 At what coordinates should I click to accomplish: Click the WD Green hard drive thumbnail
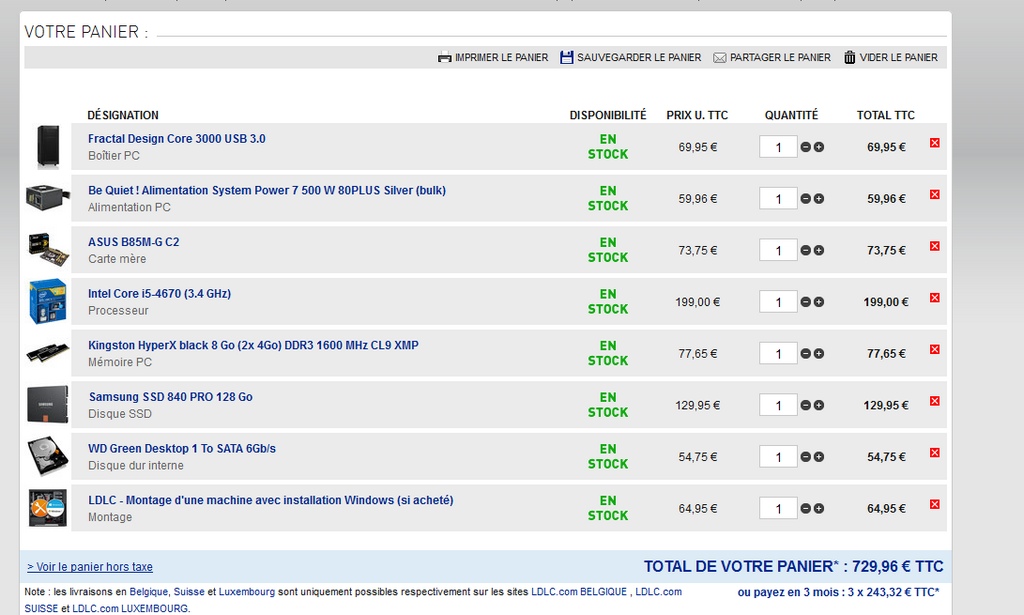click(x=48, y=456)
